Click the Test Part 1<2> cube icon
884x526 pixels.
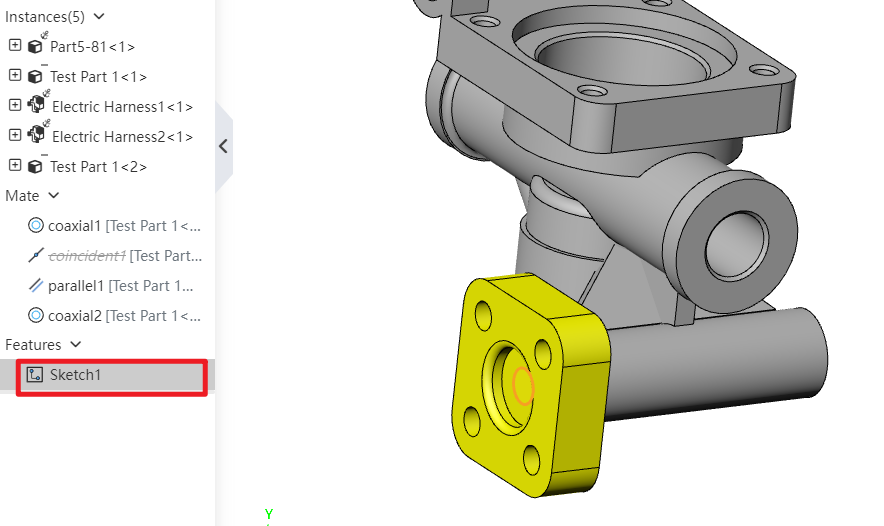35,166
